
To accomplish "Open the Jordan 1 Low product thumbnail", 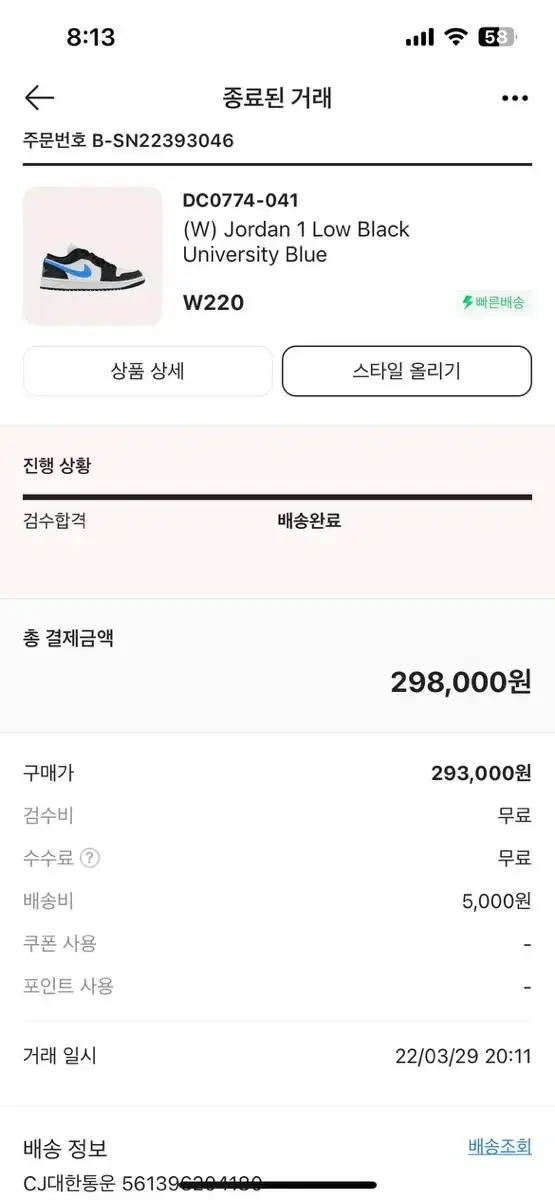I will click(x=92, y=256).
